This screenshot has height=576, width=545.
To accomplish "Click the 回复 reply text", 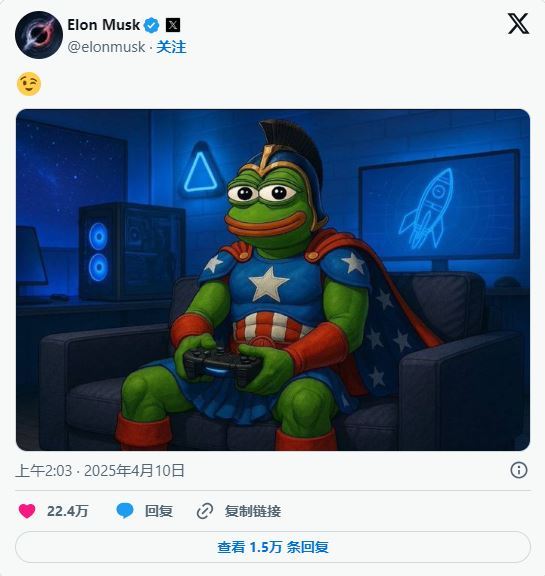I will pos(159,511).
